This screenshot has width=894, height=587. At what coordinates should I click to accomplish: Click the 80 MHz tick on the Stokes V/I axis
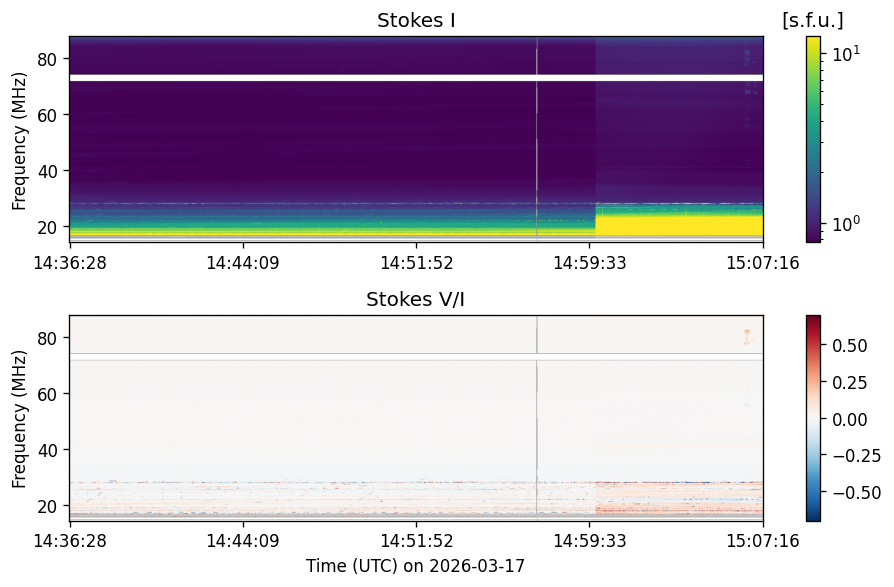(x=48, y=338)
